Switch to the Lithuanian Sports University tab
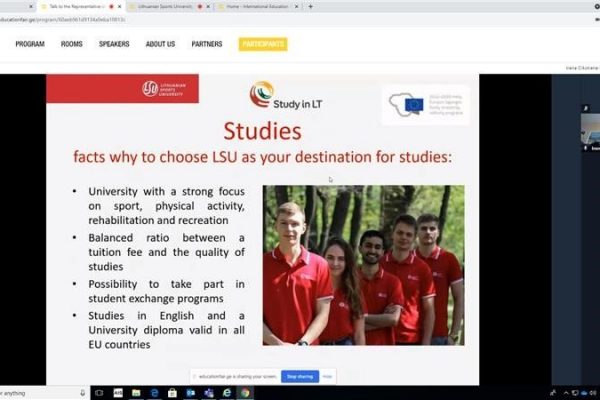The width and height of the screenshot is (600, 400). (165, 7)
